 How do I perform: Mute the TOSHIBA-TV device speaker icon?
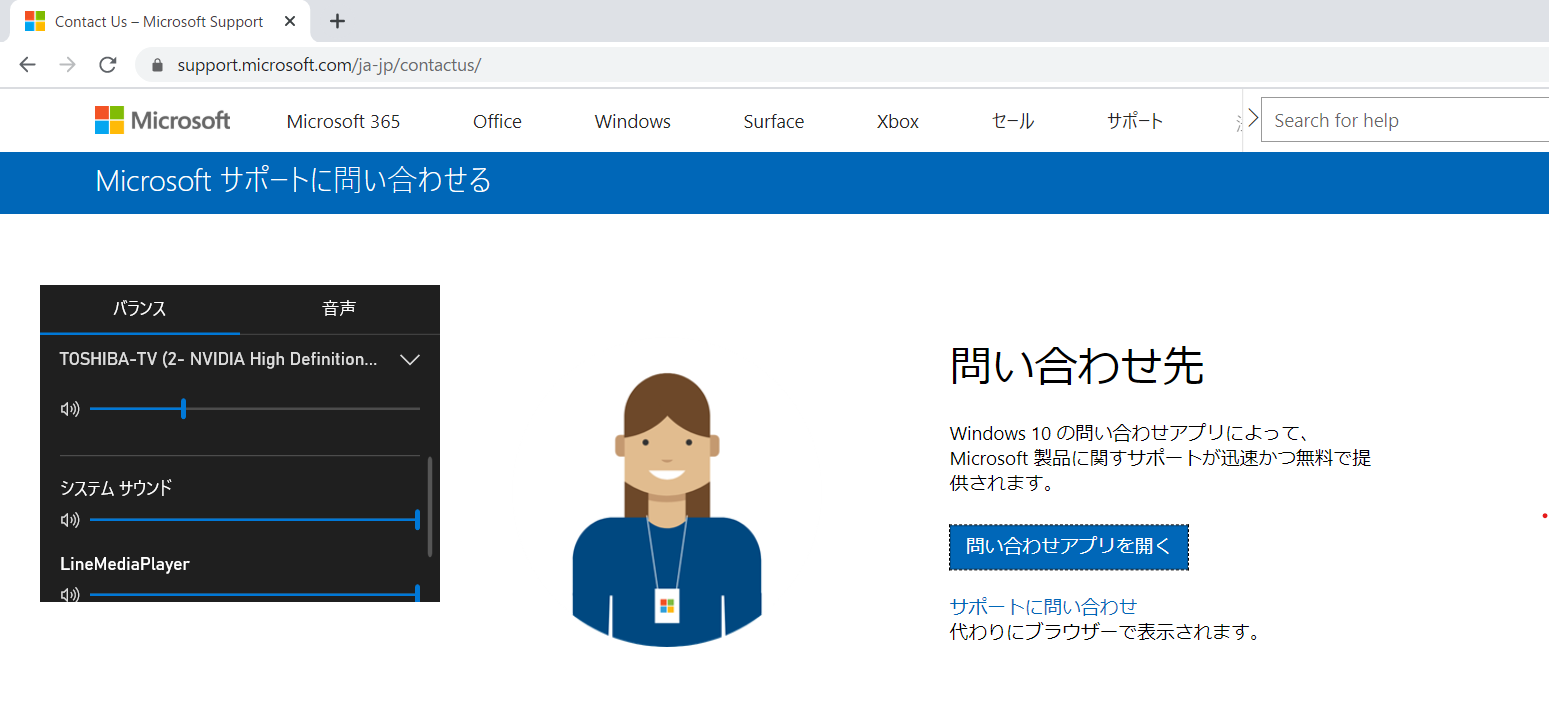tap(70, 408)
